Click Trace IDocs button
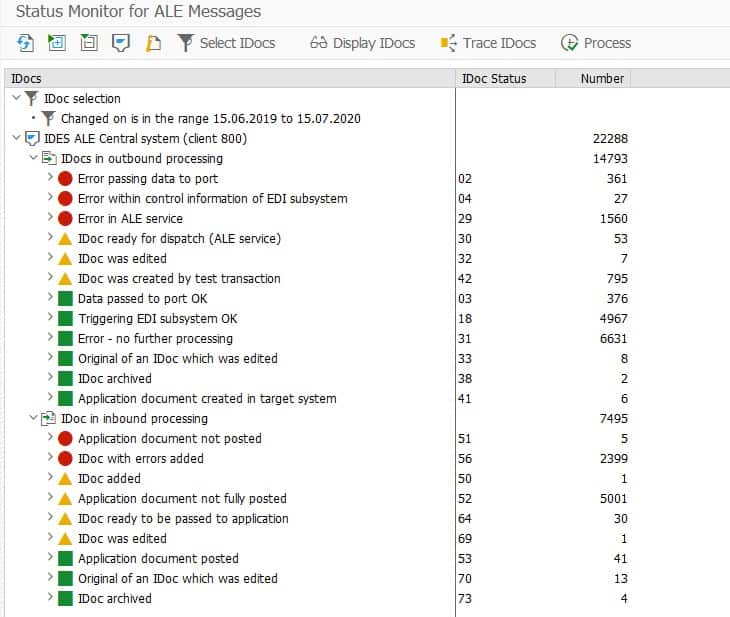This screenshot has height=617, width=730. (488, 43)
